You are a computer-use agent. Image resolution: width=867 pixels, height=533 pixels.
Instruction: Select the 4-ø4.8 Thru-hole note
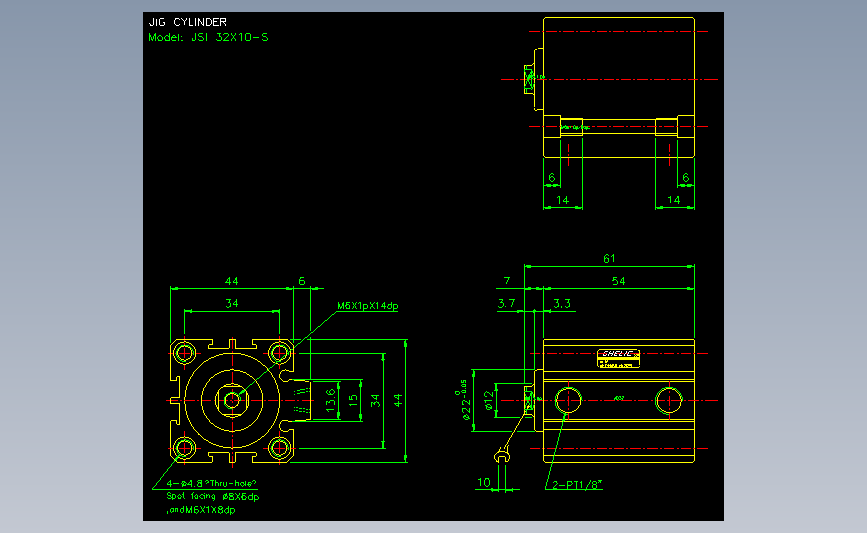point(212,483)
